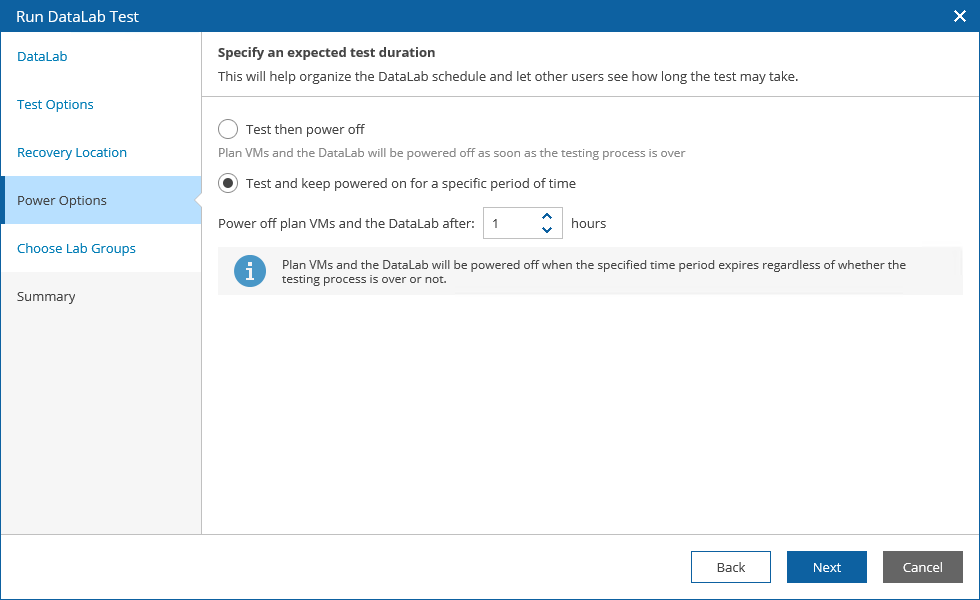
Task: Click the Next button
Action: (x=826, y=567)
